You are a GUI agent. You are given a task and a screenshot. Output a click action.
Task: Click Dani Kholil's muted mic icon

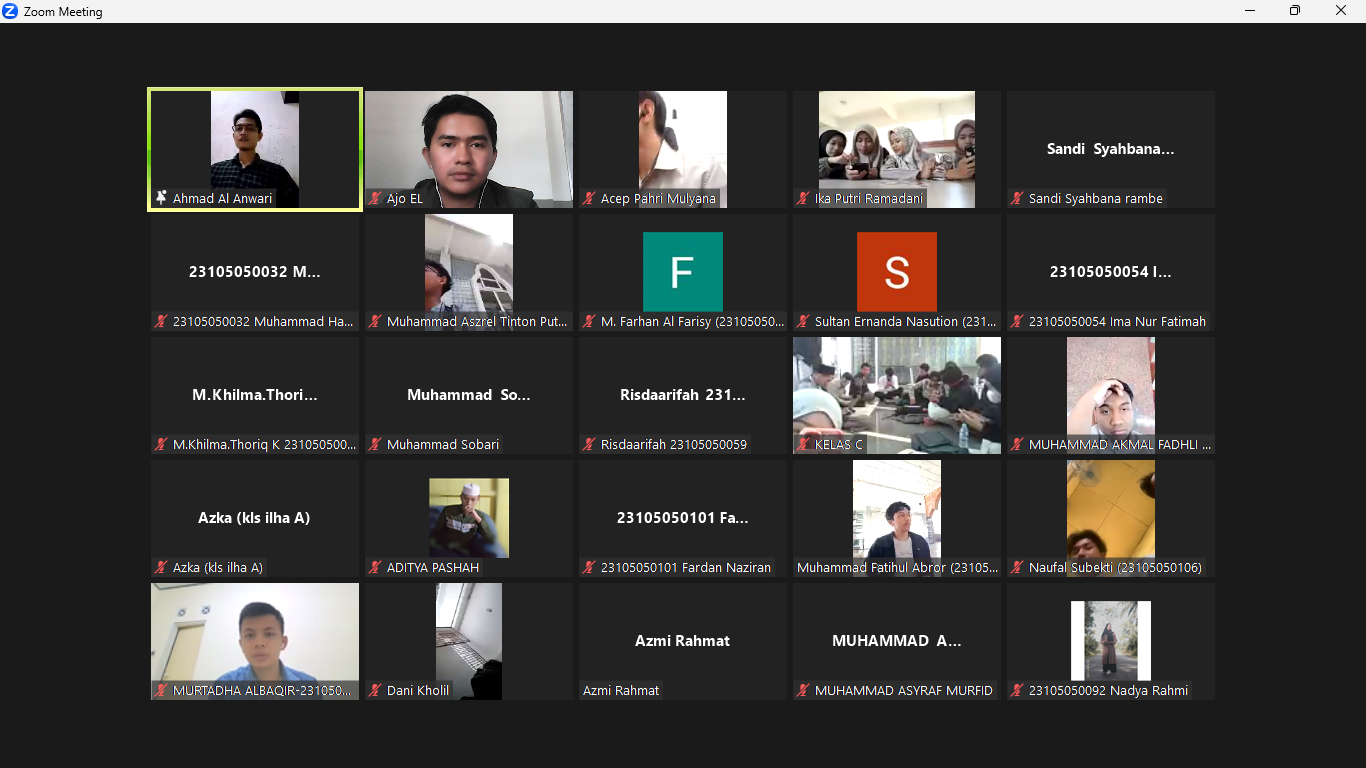pos(376,690)
